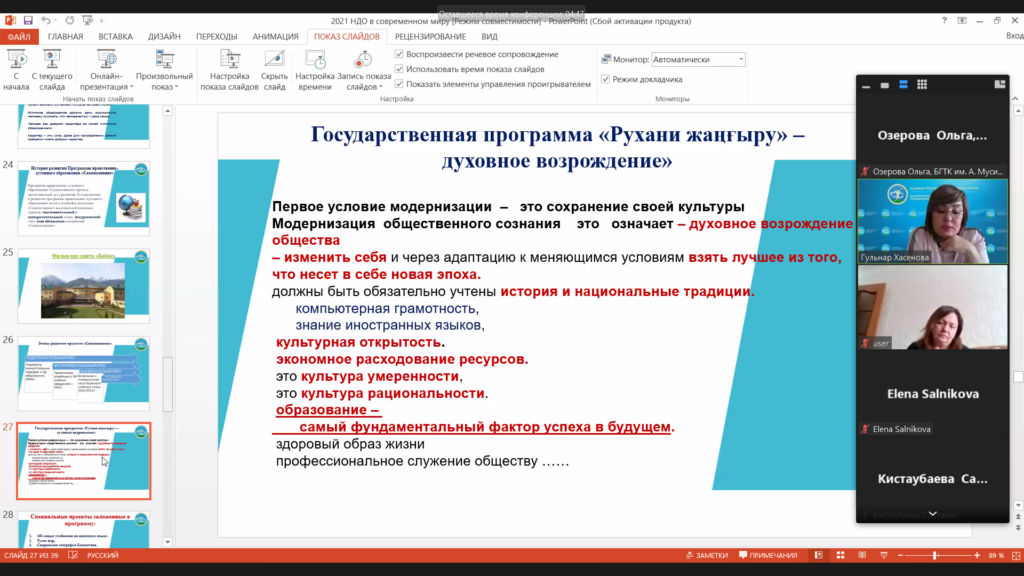Click 89 % zoom level

[996, 555]
